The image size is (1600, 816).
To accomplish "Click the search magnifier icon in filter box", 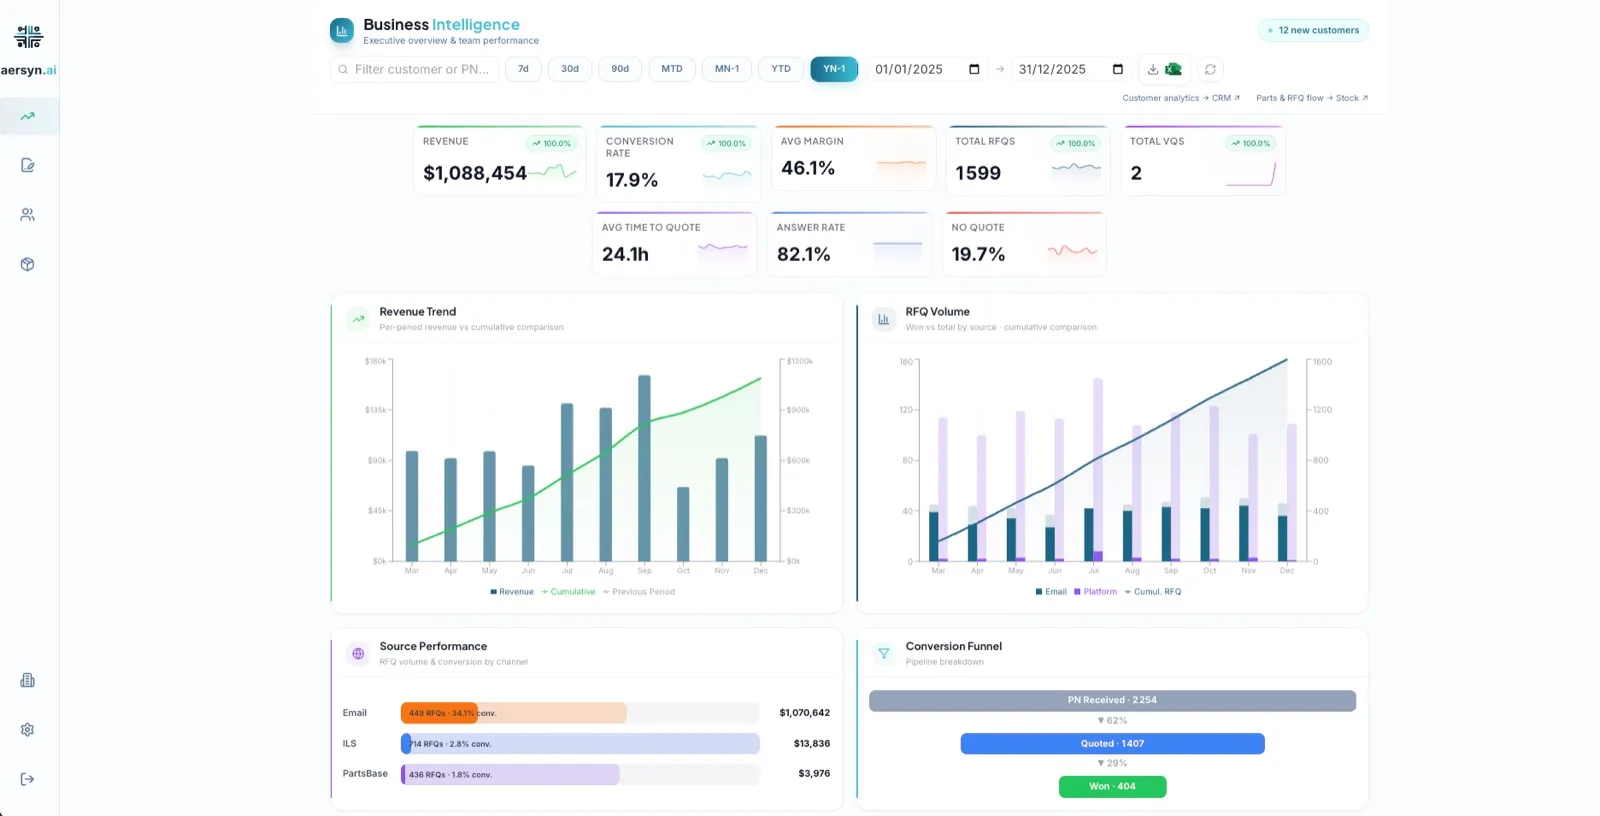I will pyautogui.click(x=343, y=69).
